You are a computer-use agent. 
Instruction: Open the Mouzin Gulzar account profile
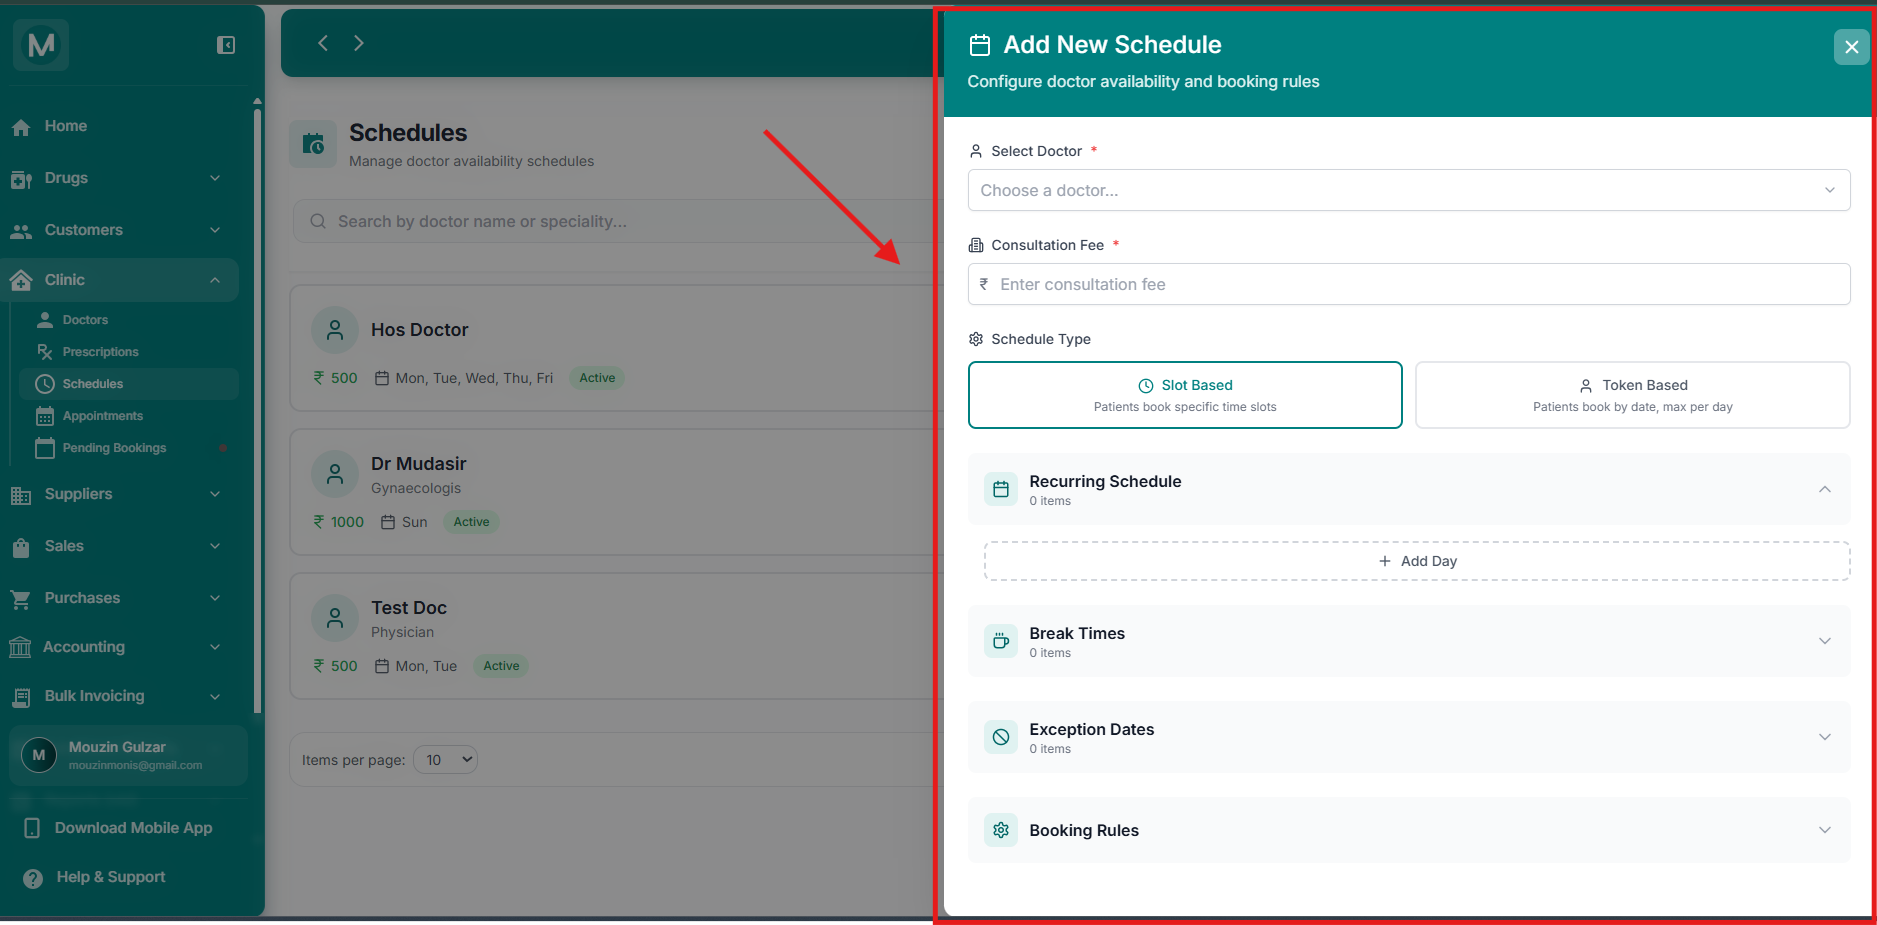(128, 755)
